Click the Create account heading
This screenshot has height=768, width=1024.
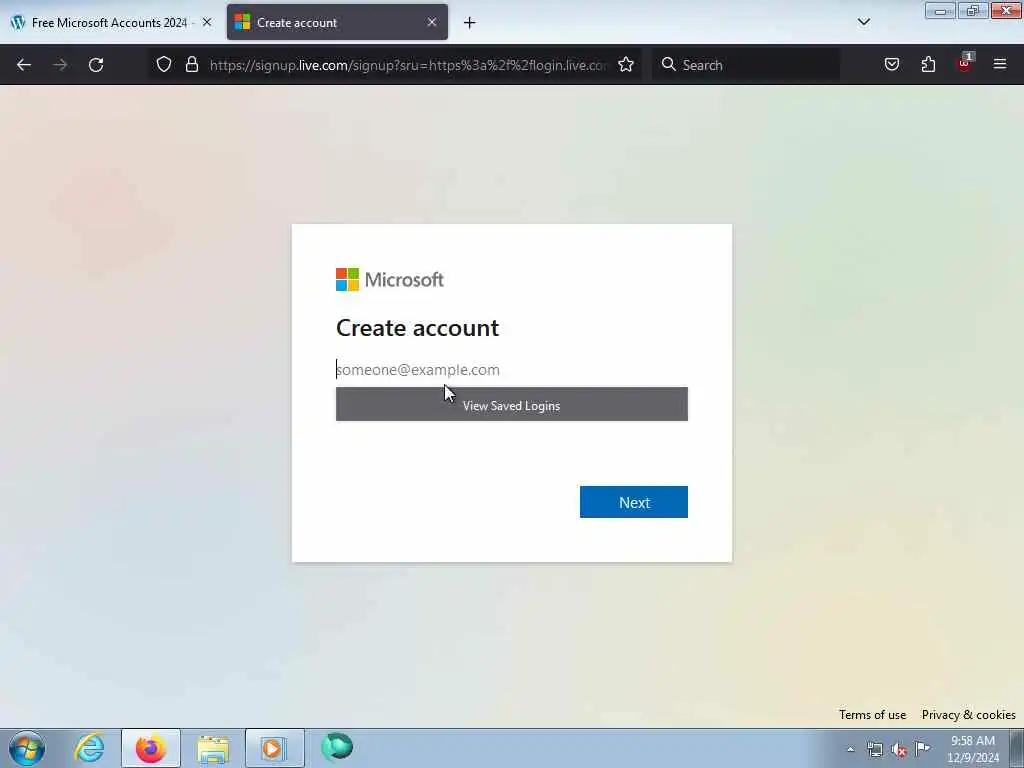point(417,328)
